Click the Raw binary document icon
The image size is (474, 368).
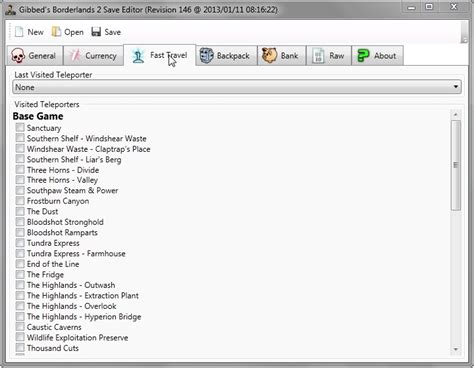pos(318,56)
